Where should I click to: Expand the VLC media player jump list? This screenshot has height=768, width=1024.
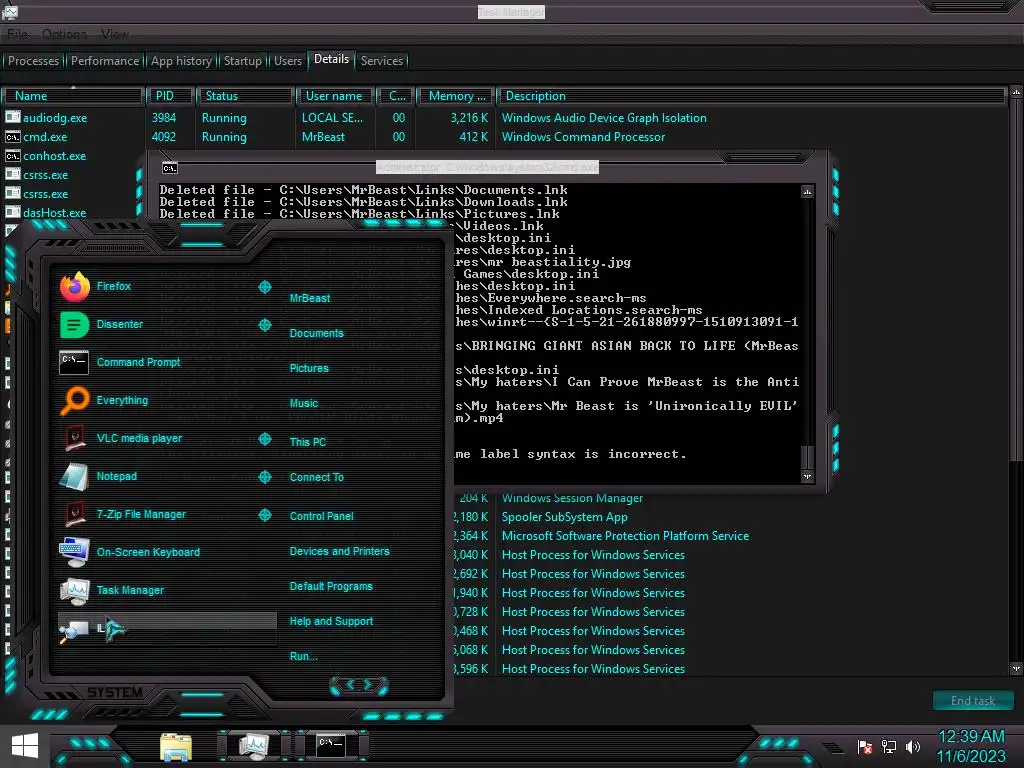(x=264, y=439)
